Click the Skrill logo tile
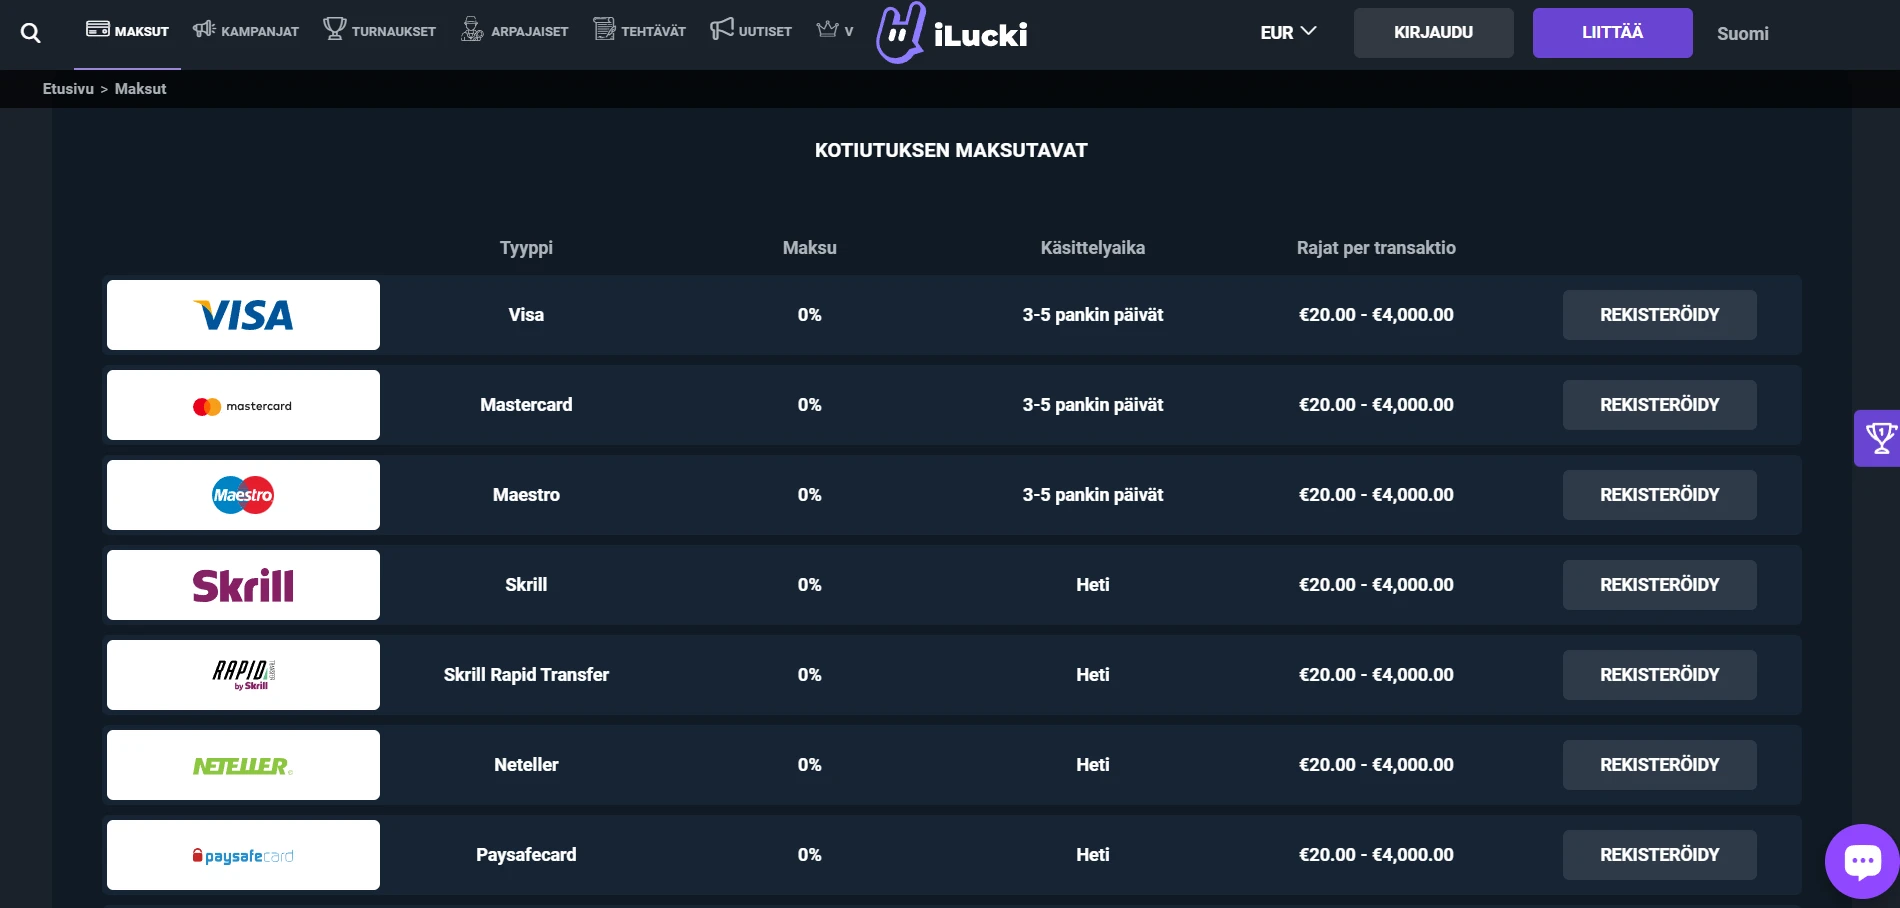The height and width of the screenshot is (908, 1900). [243, 585]
